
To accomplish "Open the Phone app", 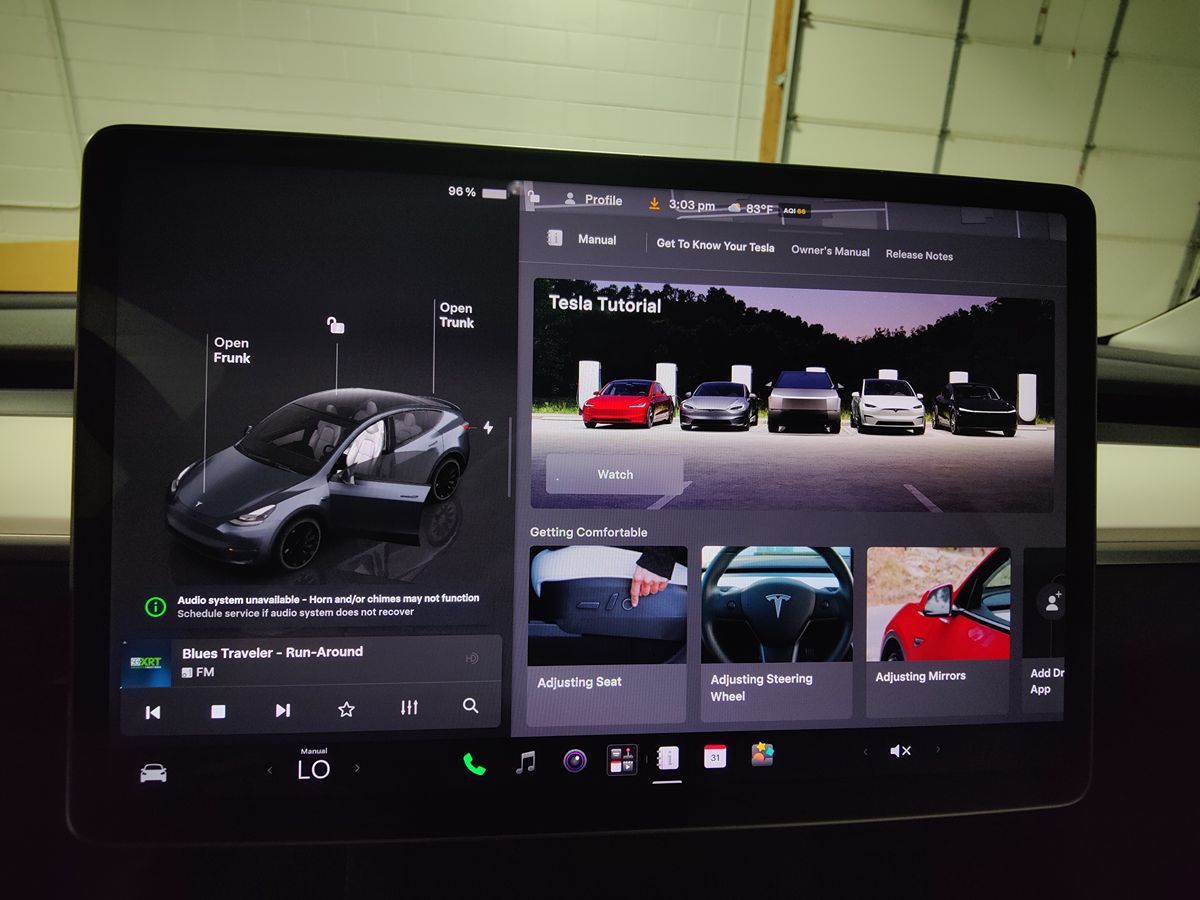I will click(474, 764).
